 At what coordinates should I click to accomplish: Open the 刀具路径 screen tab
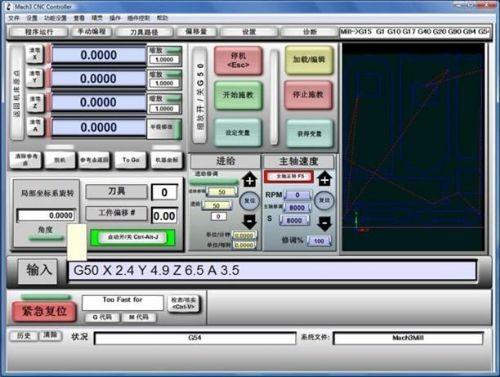[144, 32]
